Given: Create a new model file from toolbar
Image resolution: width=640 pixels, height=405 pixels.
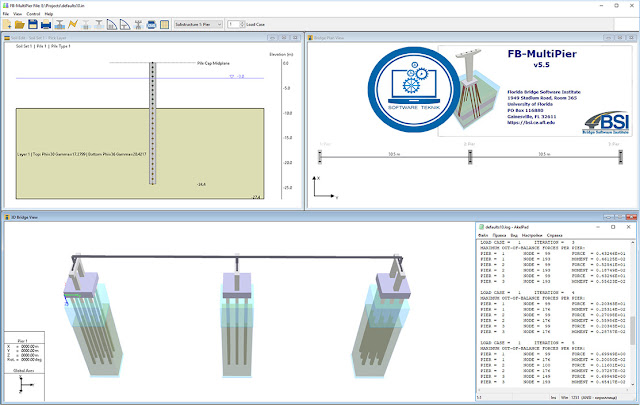Looking at the screenshot, I should (x=7, y=24).
